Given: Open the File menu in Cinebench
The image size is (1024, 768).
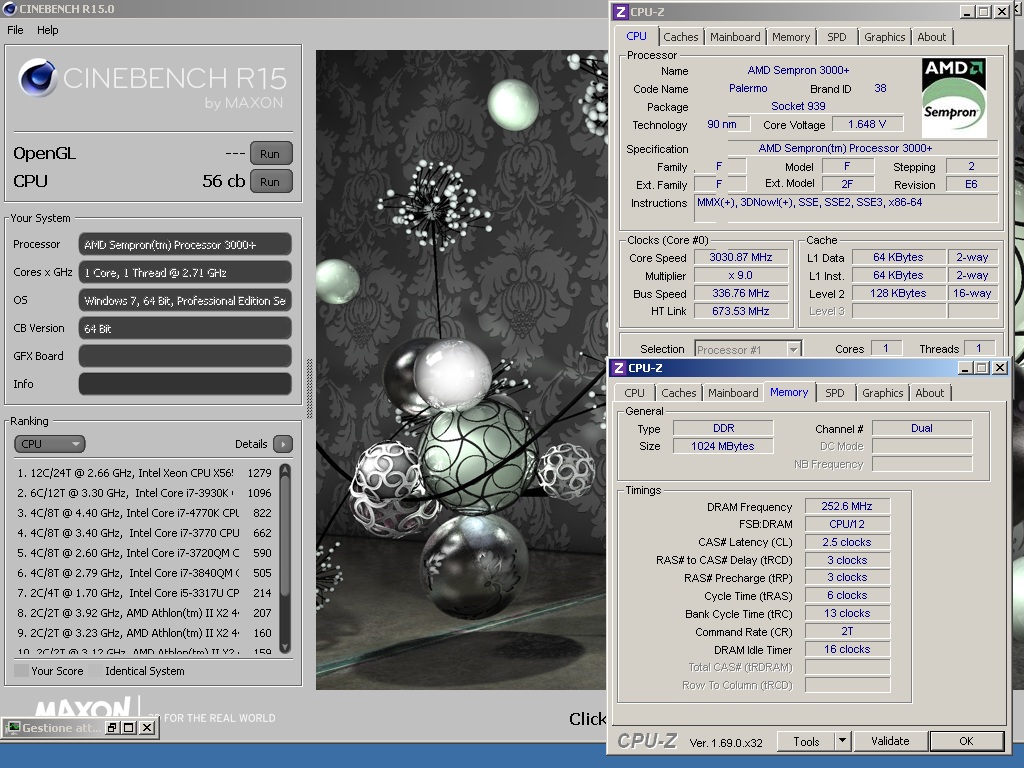Looking at the screenshot, I should [15, 30].
